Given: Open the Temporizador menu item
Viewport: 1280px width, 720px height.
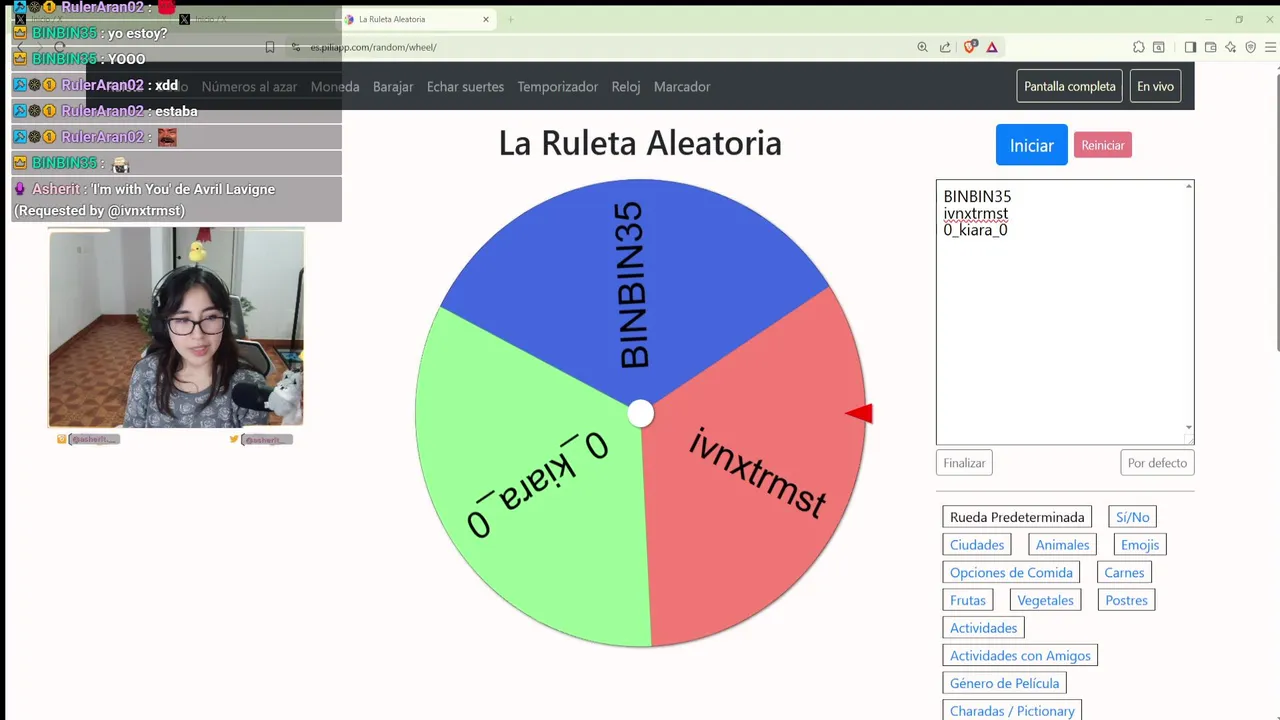Looking at the screenshot, I should coord(557,87).
